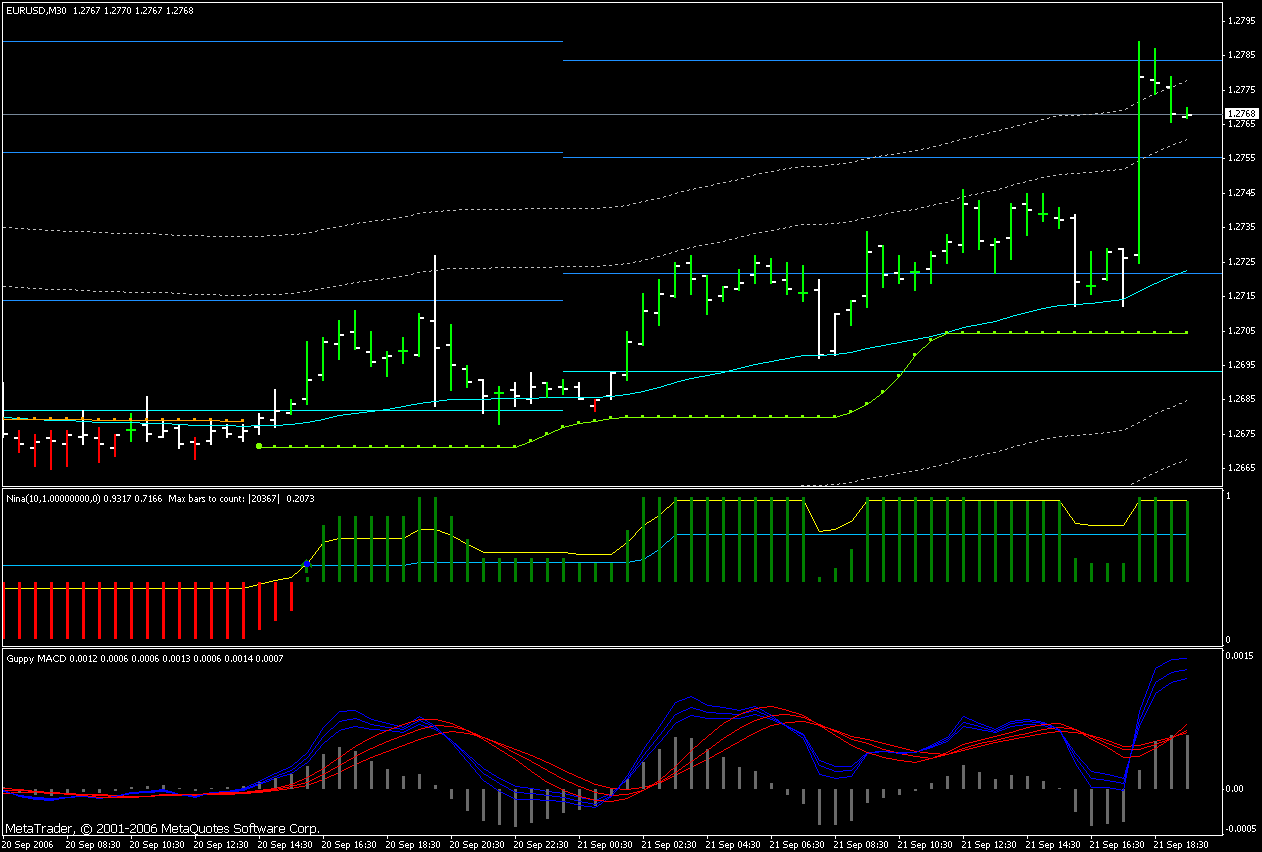The height and width of the screenshot is (852, 1262).
Task: Click the large green dot starting trailing stop line
Action: [259, 446]
